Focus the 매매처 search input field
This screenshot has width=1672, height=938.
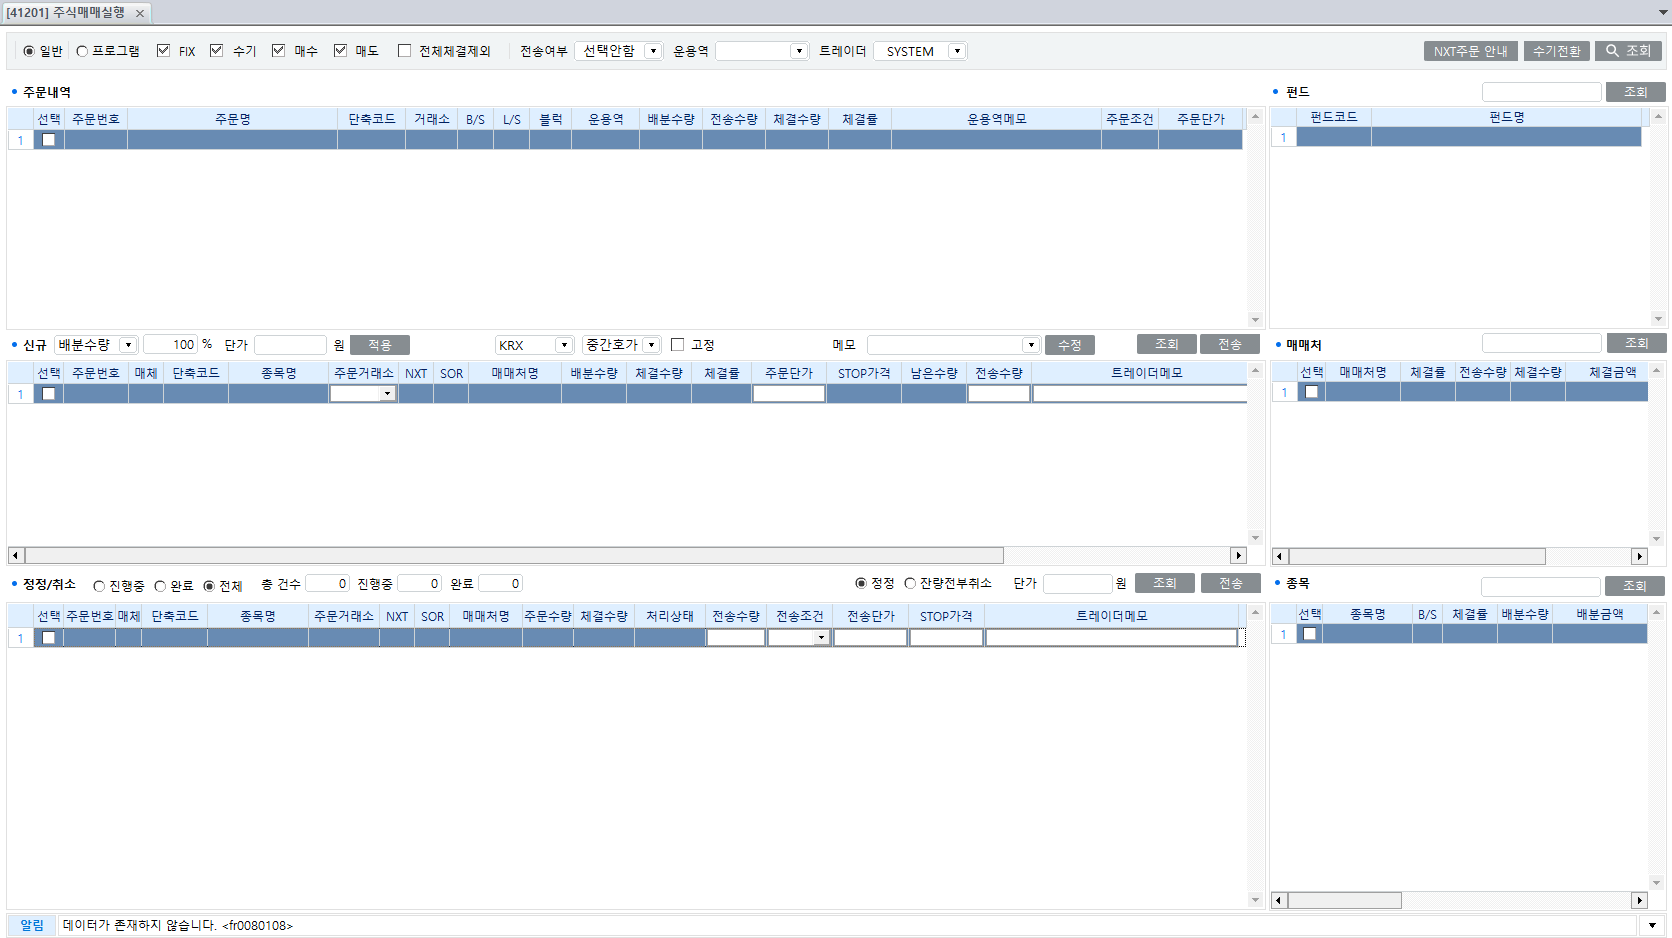[1542, 343]
